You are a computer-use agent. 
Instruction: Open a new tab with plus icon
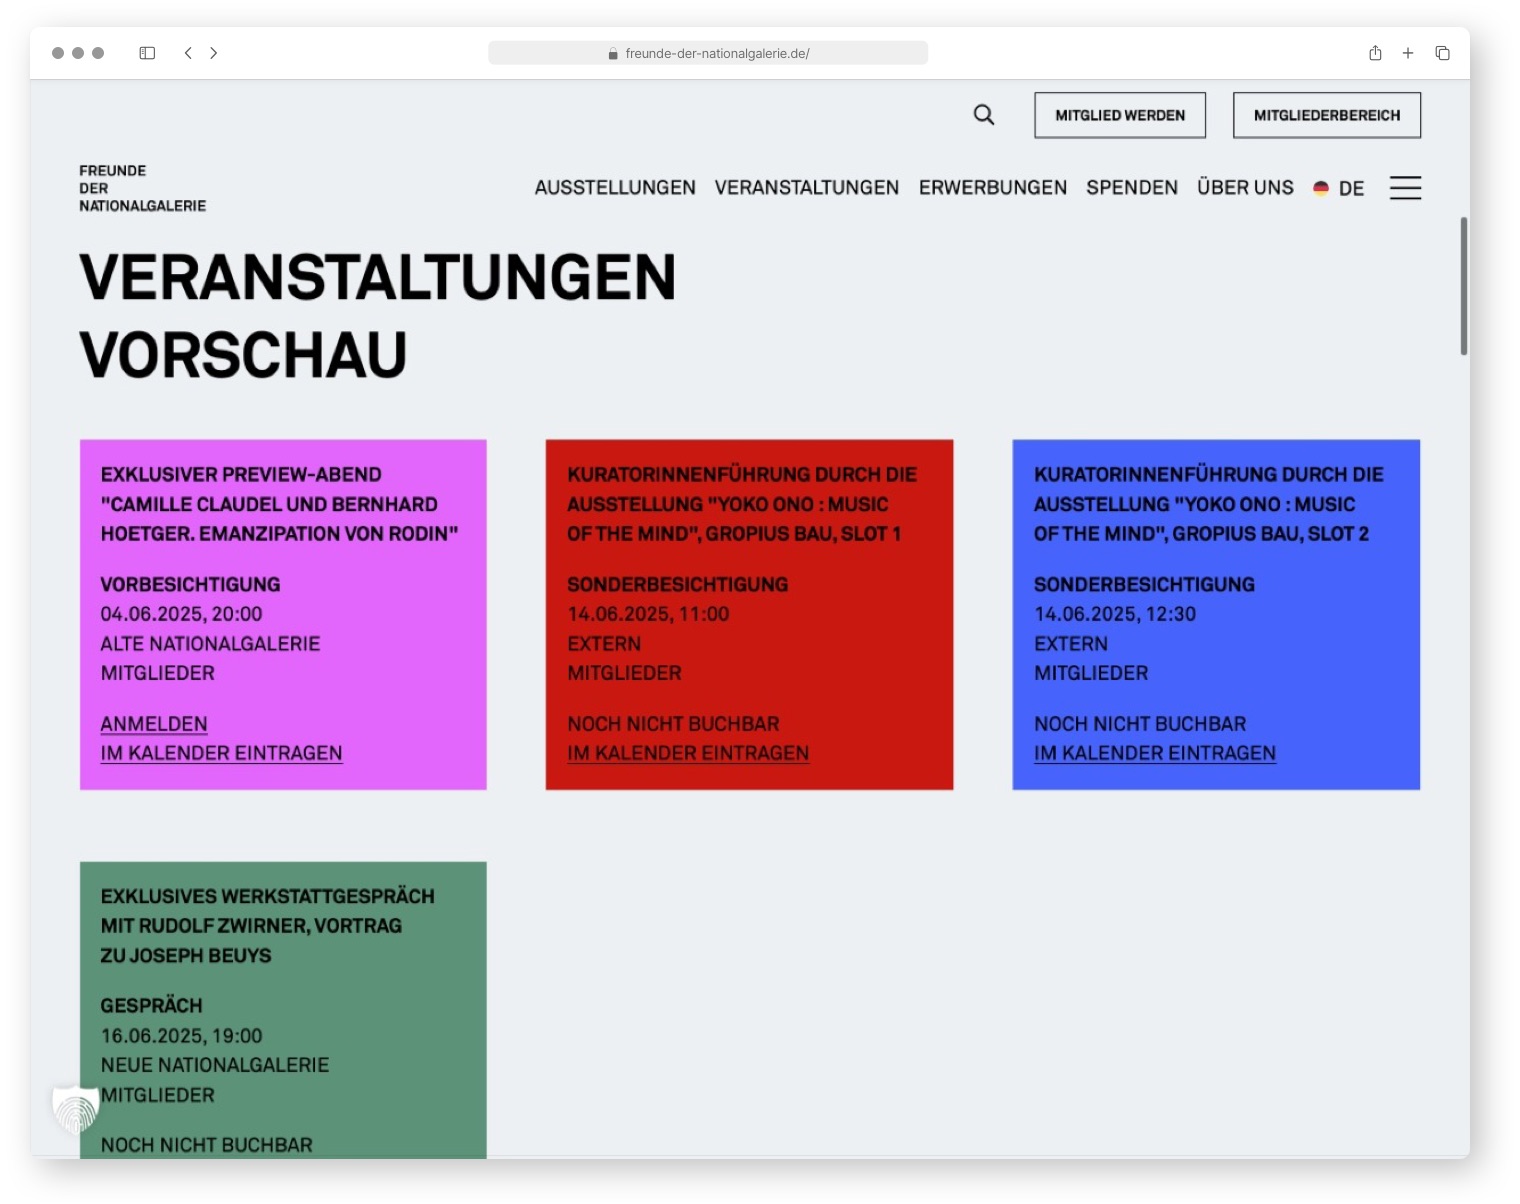1408,53
